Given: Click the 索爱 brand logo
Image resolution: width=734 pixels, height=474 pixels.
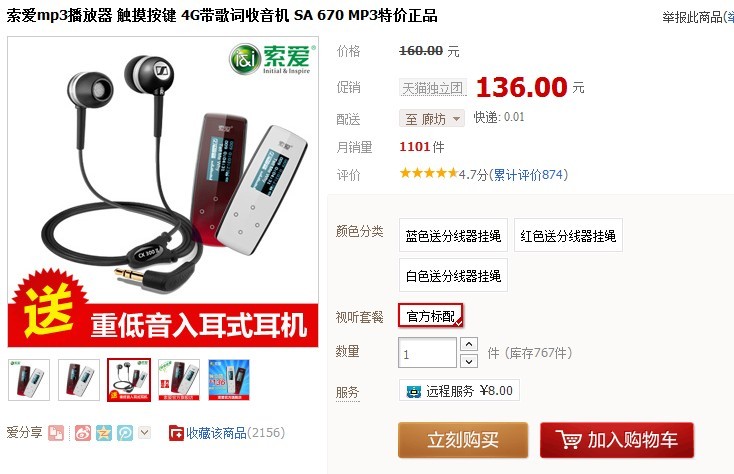Looking at the screenshot, I should [272, 58].
